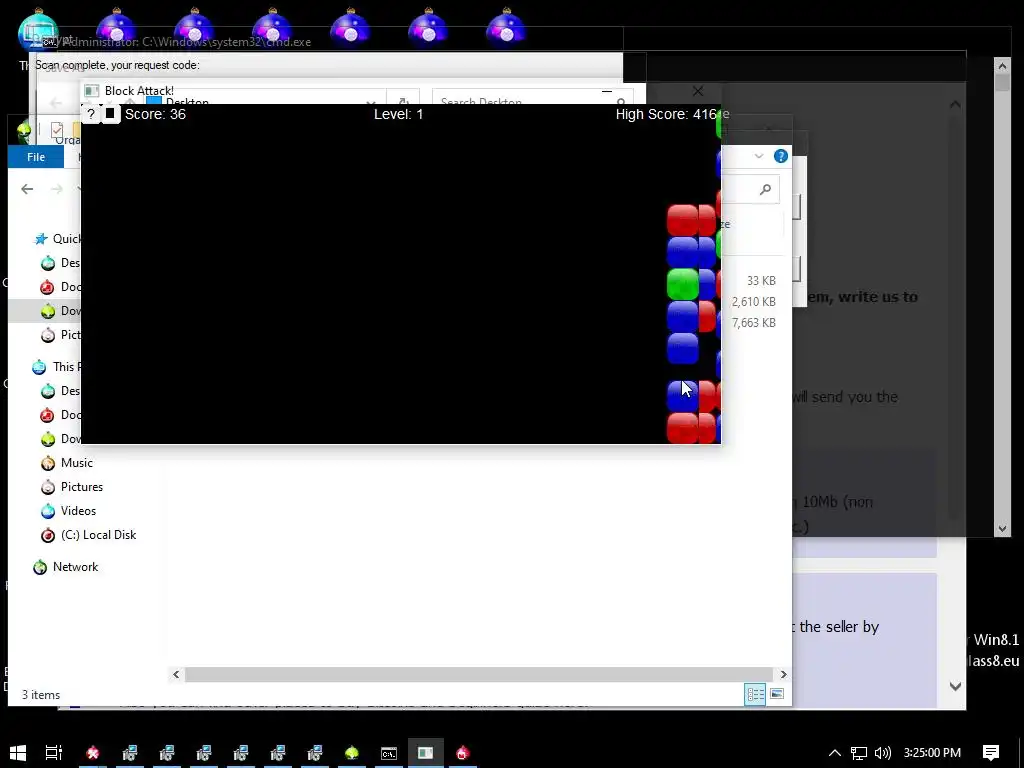This screenshot has width=1024, height=768.
Task: Click the horizontal scrollbar track in File Explorer
Action: click(x=479, y=675)
